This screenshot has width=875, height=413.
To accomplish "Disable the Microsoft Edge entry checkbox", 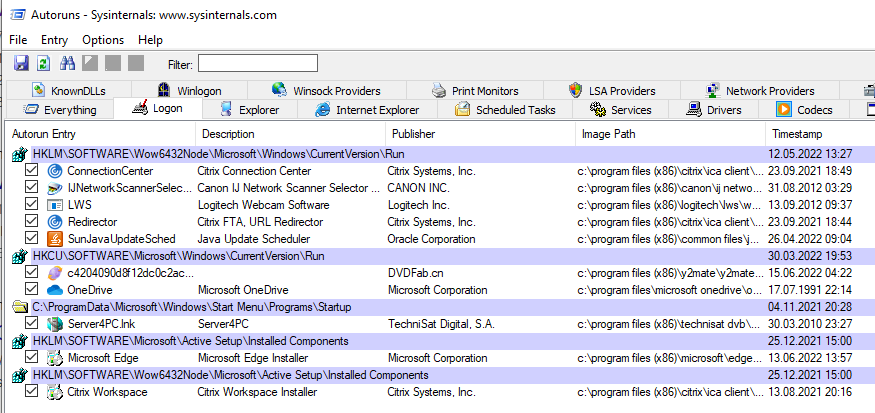I will (x=31, y=357).
